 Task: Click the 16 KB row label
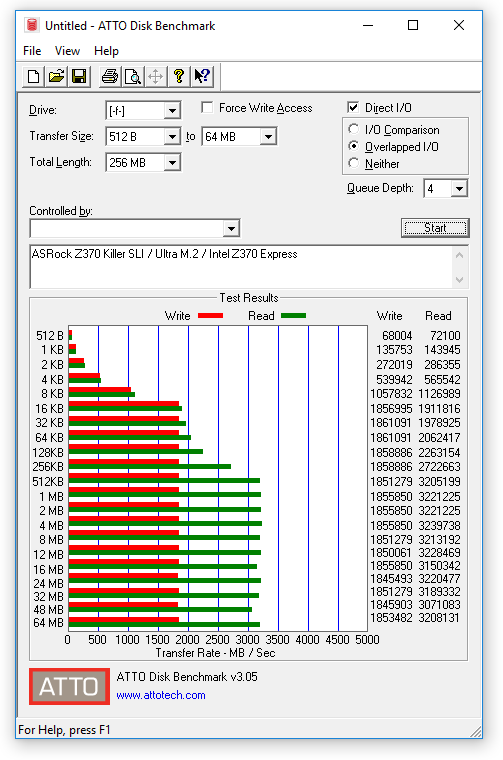click(49, 409)
